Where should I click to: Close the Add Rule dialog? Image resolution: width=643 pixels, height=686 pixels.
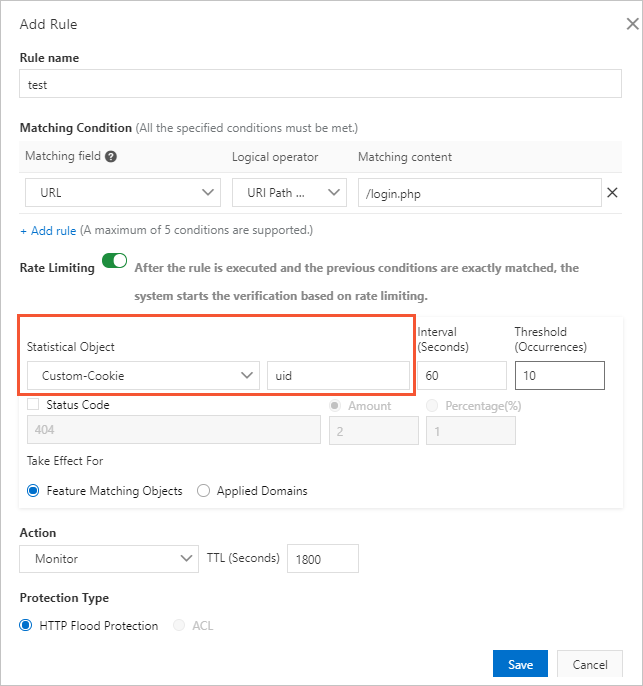click(x=631, y=24)
